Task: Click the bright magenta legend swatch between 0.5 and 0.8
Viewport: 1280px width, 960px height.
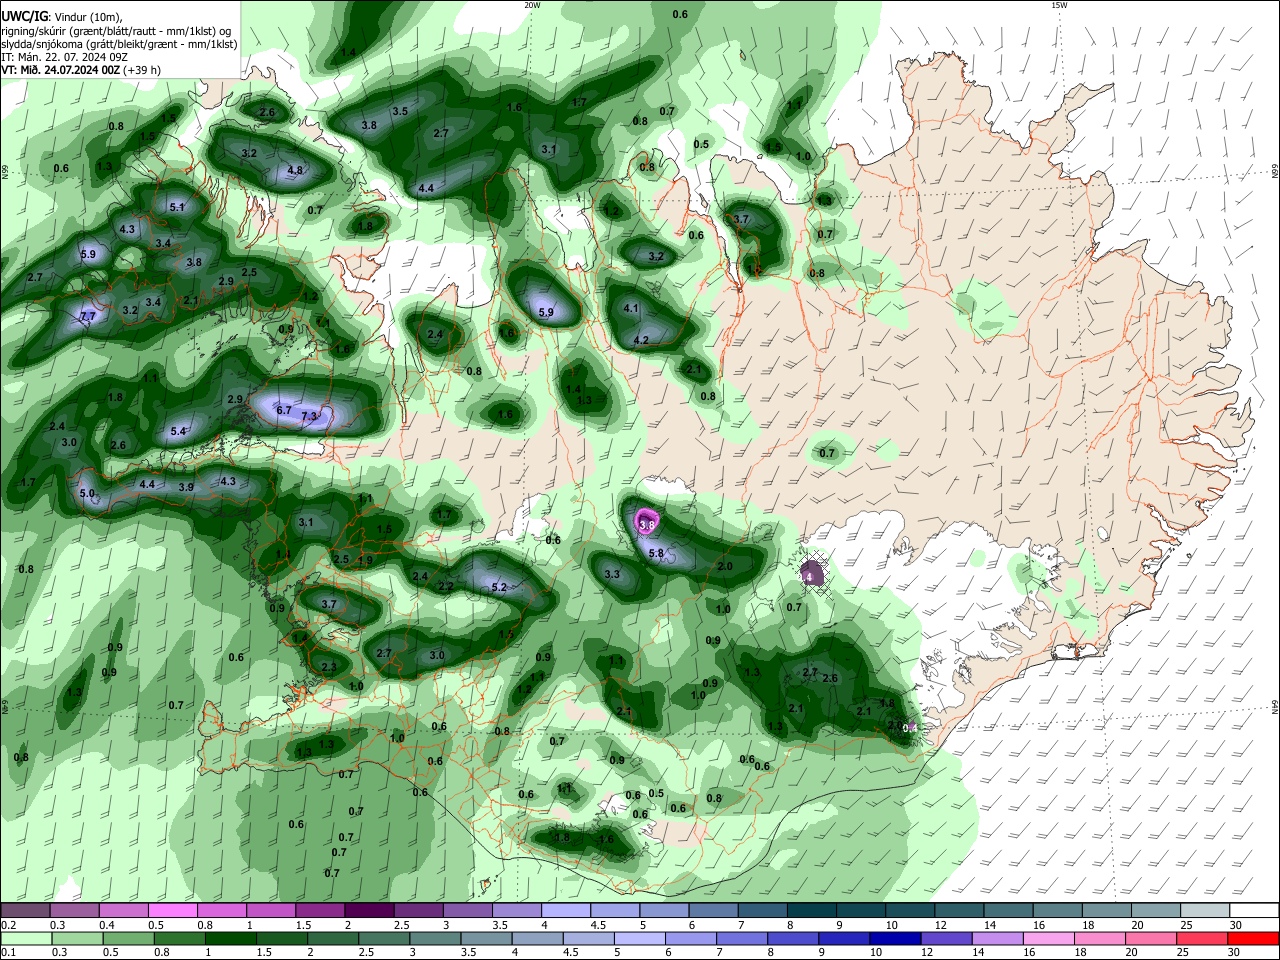Action: click(x=173, y=911)
